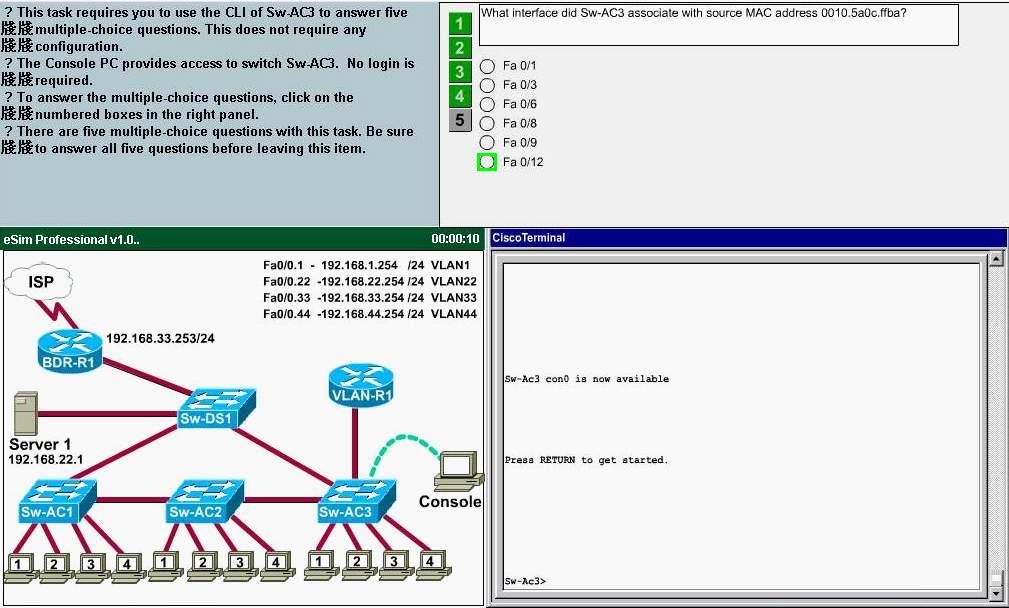
Task: Click the Server 1 tower icon
Action: 26,413
